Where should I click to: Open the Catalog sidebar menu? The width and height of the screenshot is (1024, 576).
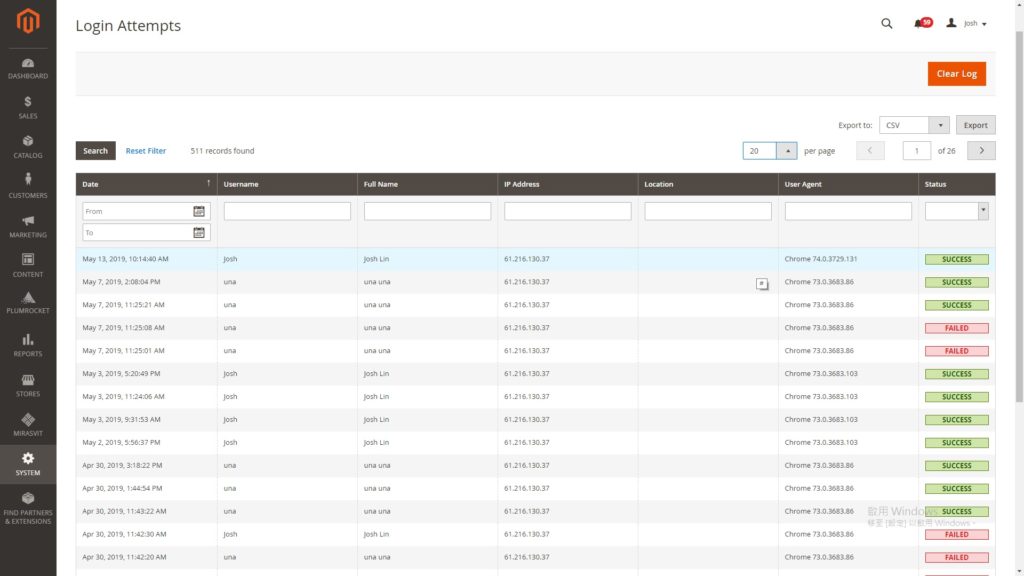(x=27, y=147)
